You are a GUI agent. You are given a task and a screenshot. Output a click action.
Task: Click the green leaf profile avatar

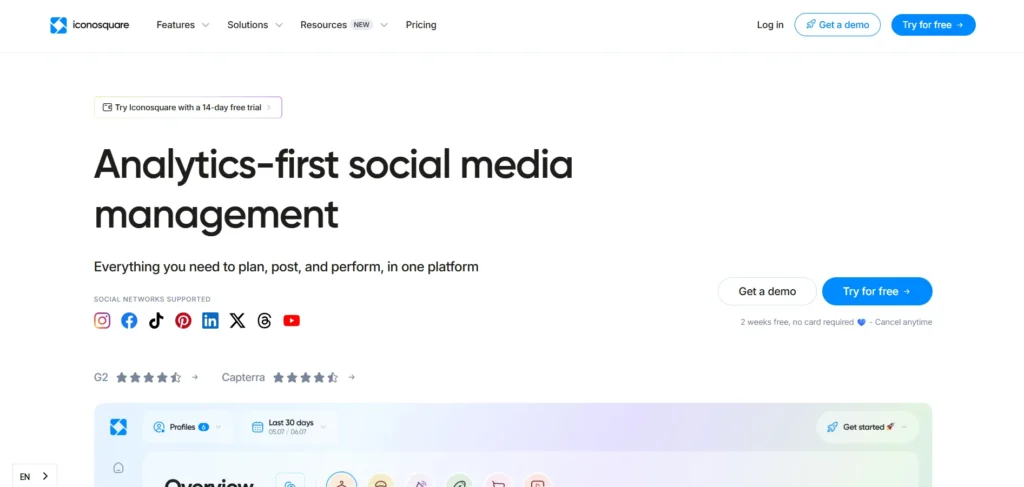click(459, 481)
